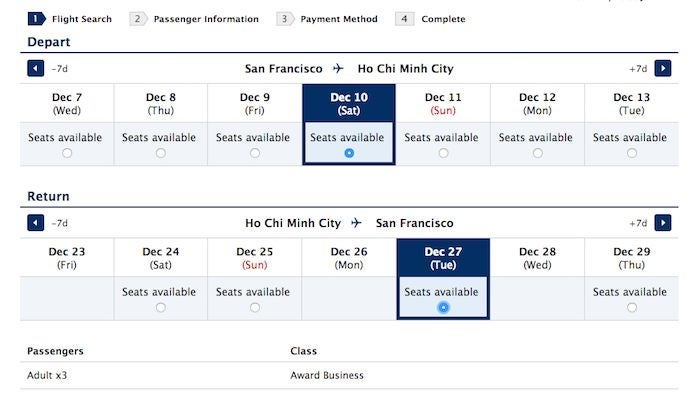700x401 pixels.
Task: Click the Complete step
Action: point(431,19)
